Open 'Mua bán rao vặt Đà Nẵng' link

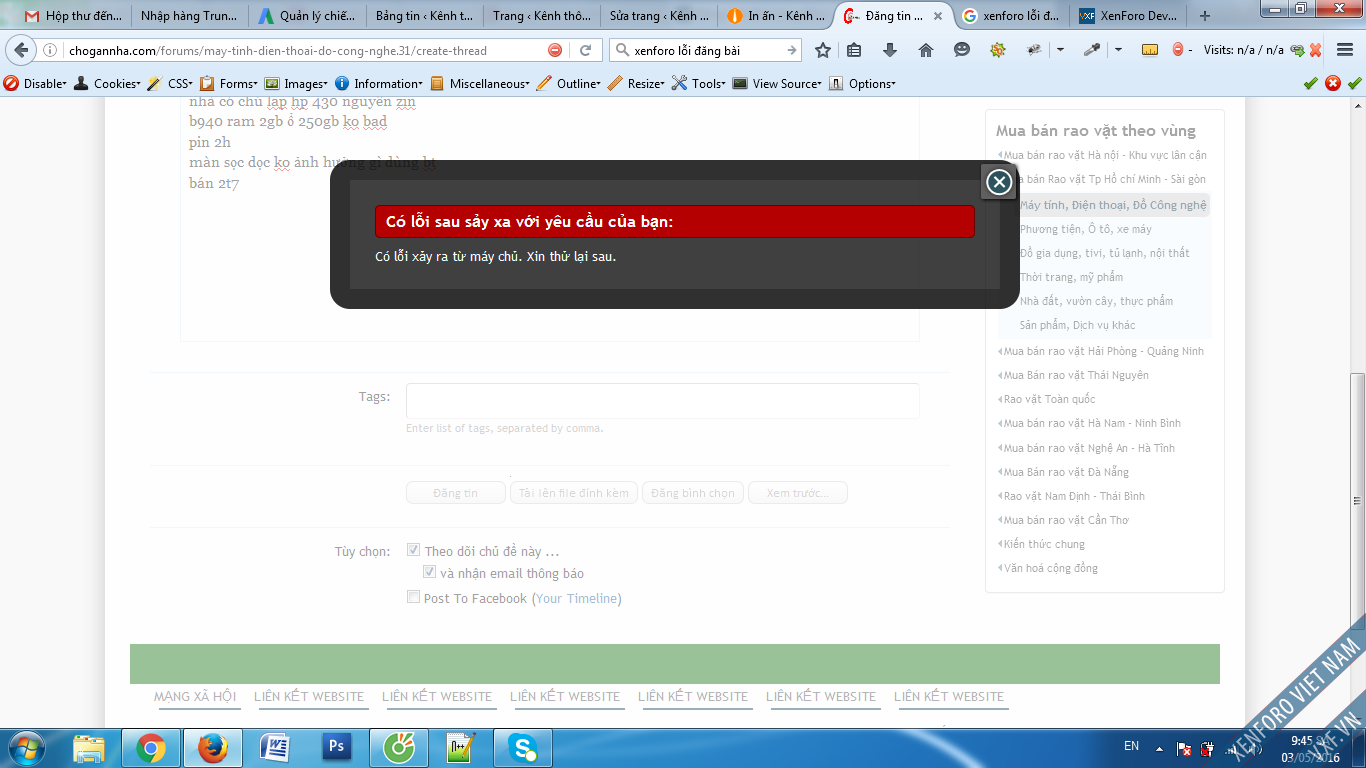tap(1065, 472)
